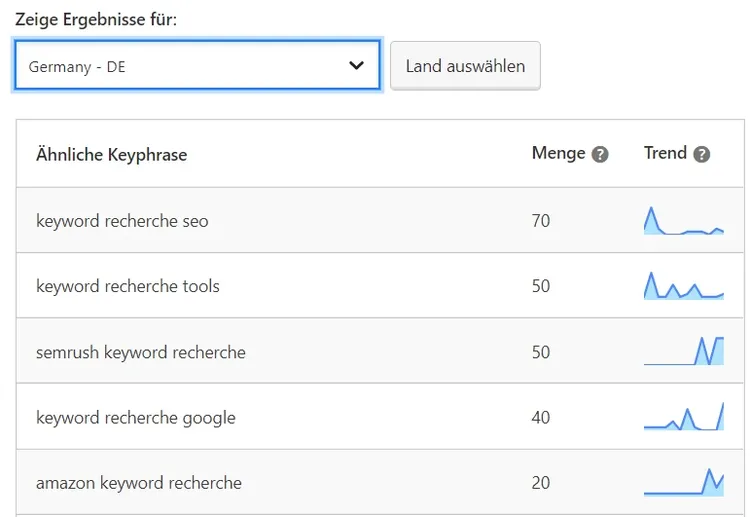Click the trend chart for amazon keyword recherche

[684, 482]
